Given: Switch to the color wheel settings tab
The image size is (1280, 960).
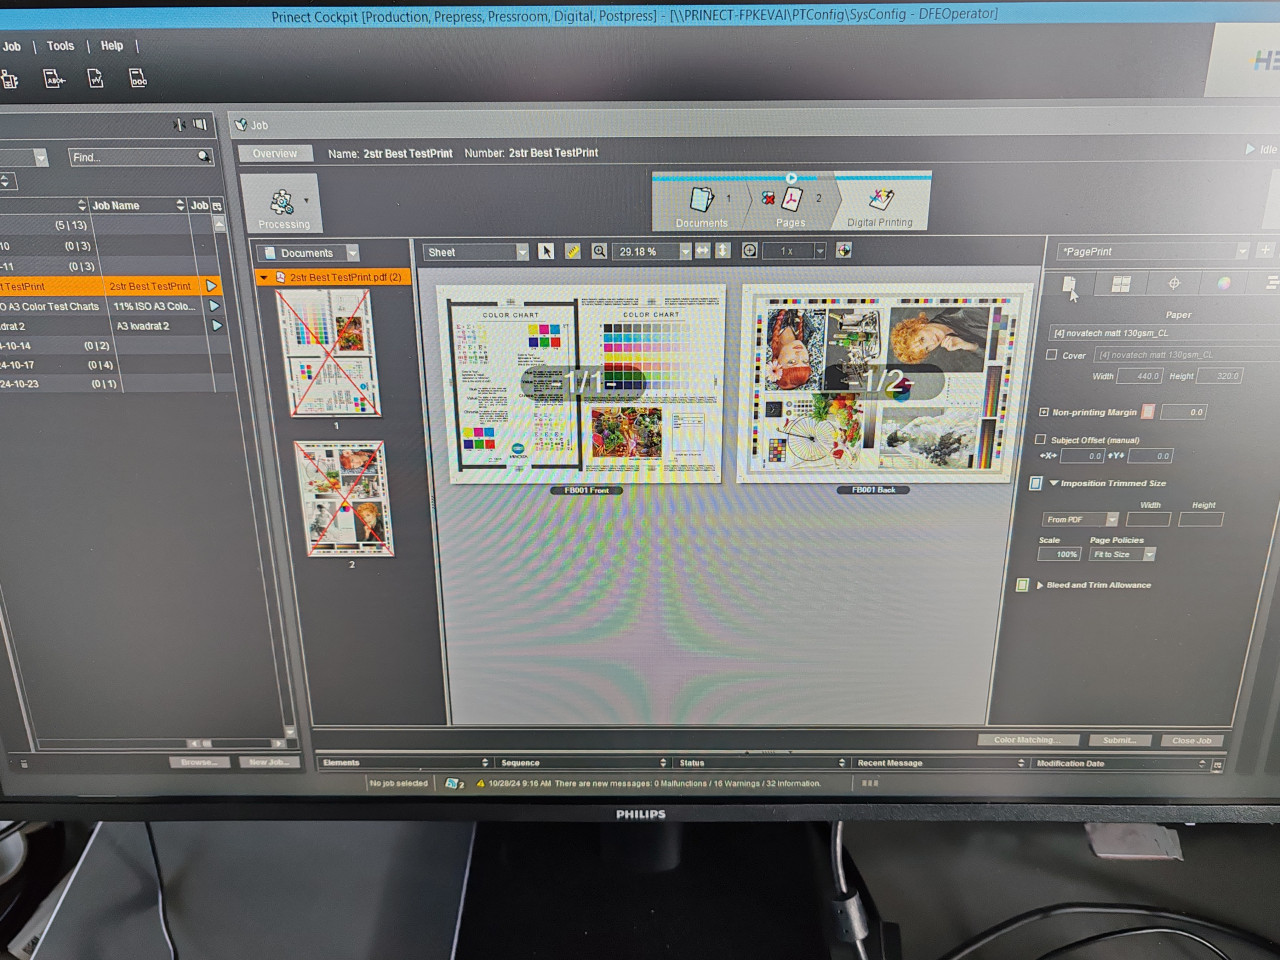Looking at the screenshot, I should click(1224, 284).
